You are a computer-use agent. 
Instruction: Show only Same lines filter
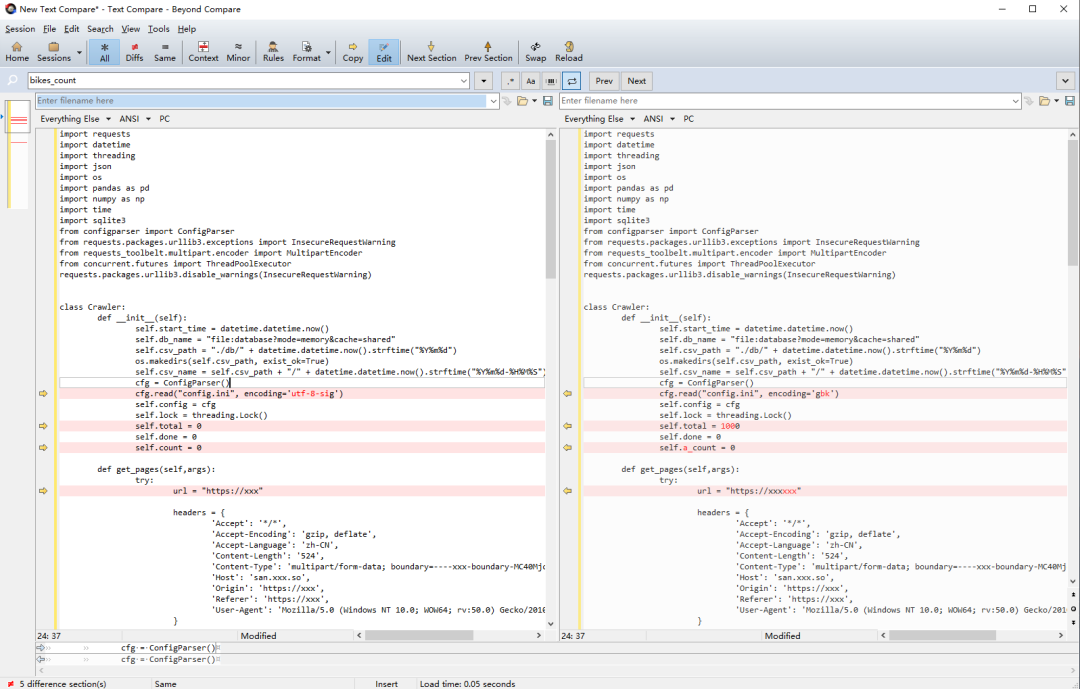point(165,52)
